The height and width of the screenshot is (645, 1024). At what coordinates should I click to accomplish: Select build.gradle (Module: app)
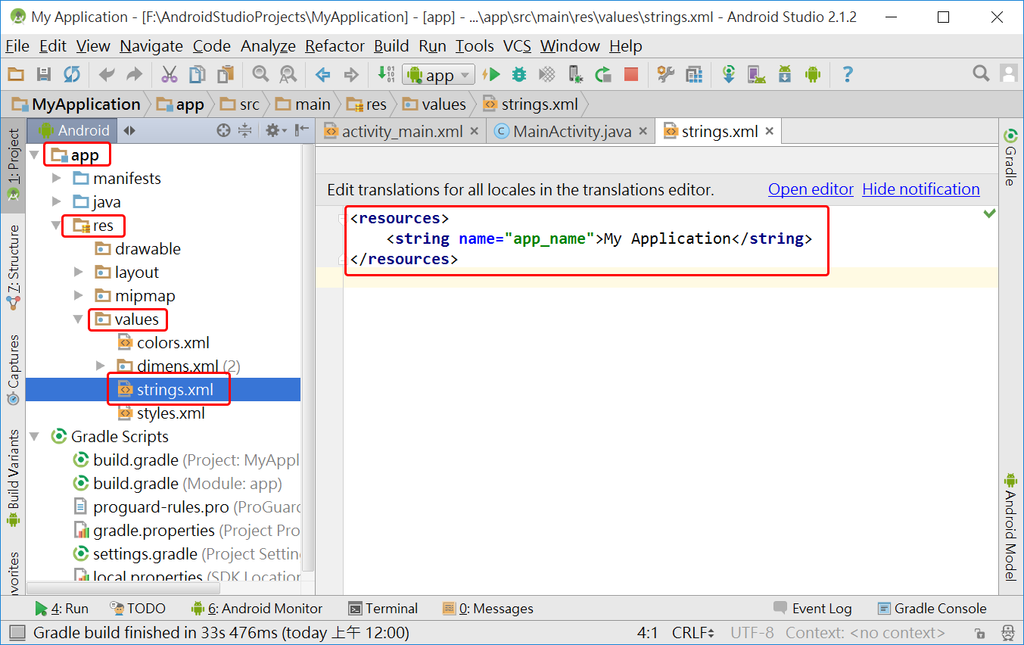[178, 484]
